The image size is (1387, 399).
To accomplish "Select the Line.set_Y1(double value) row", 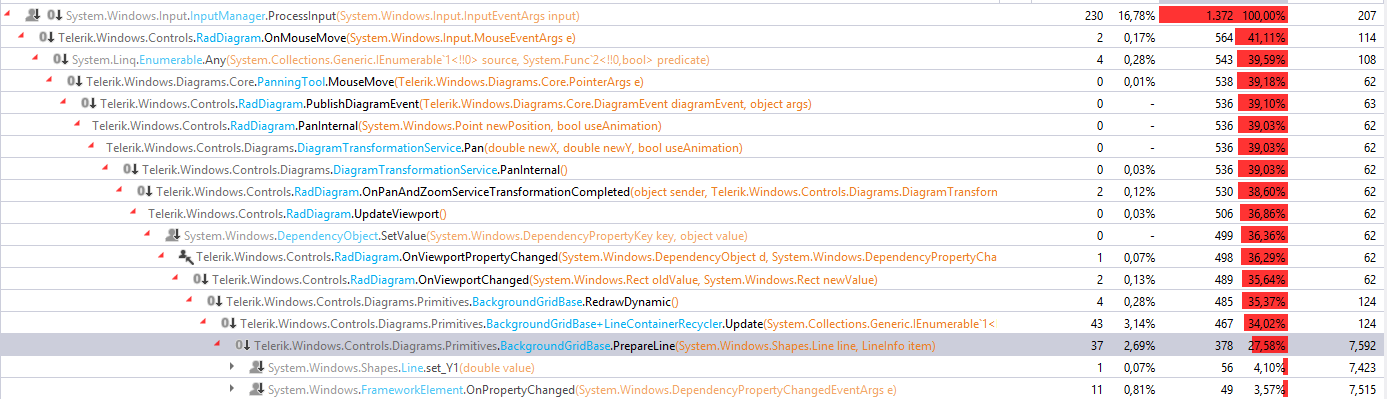I will pos(693,367).
